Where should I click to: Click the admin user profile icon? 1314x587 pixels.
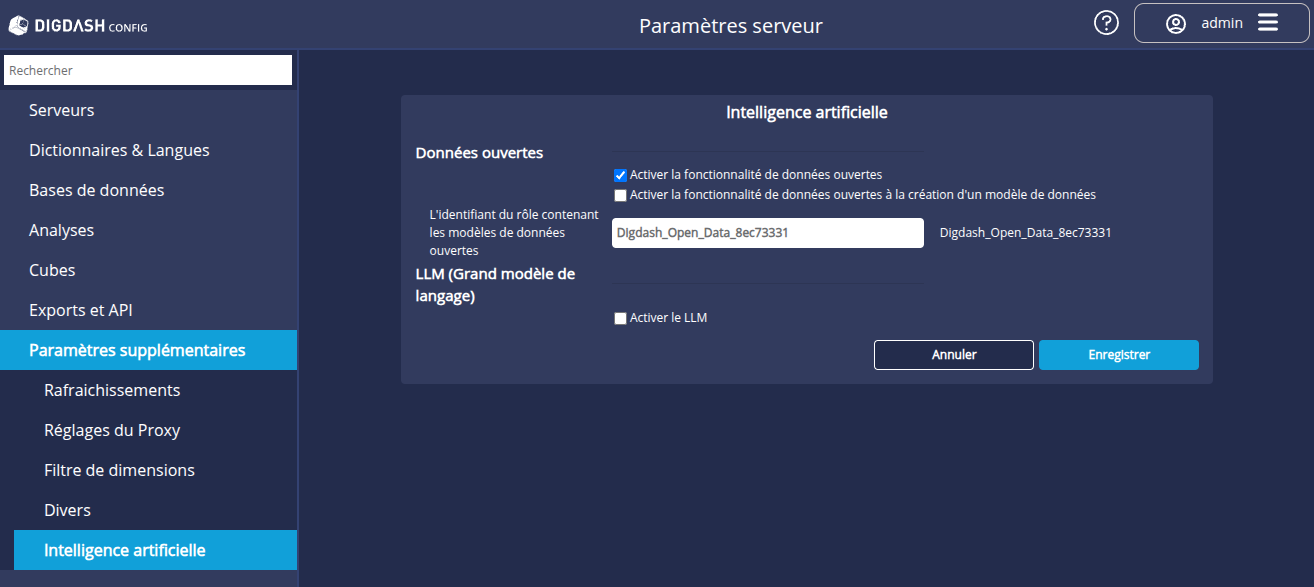coord(1176,24)
